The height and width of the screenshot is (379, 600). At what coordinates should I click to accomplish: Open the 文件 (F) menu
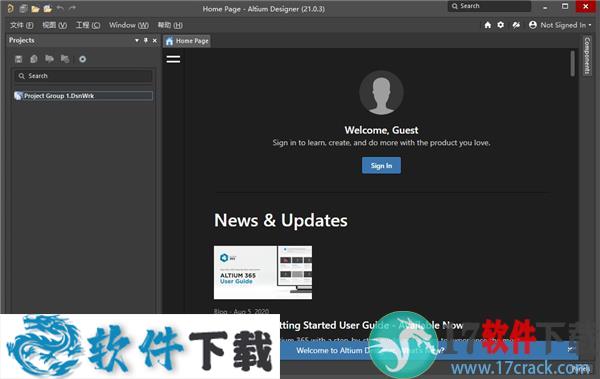point(21,25)
